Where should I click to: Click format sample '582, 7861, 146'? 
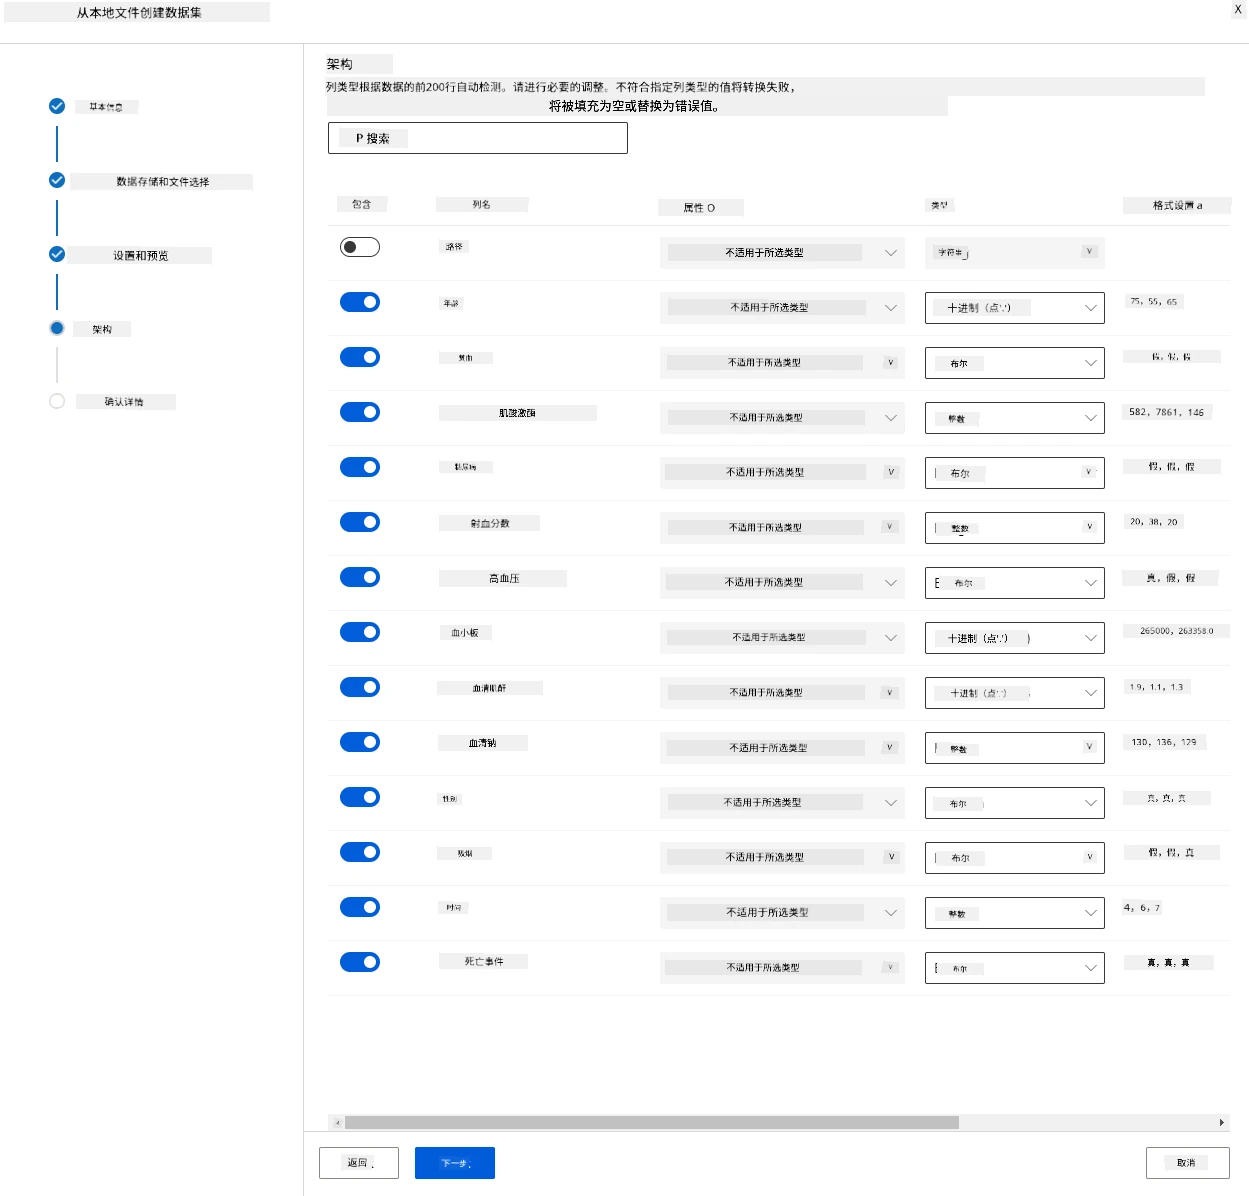[1167, 412]
